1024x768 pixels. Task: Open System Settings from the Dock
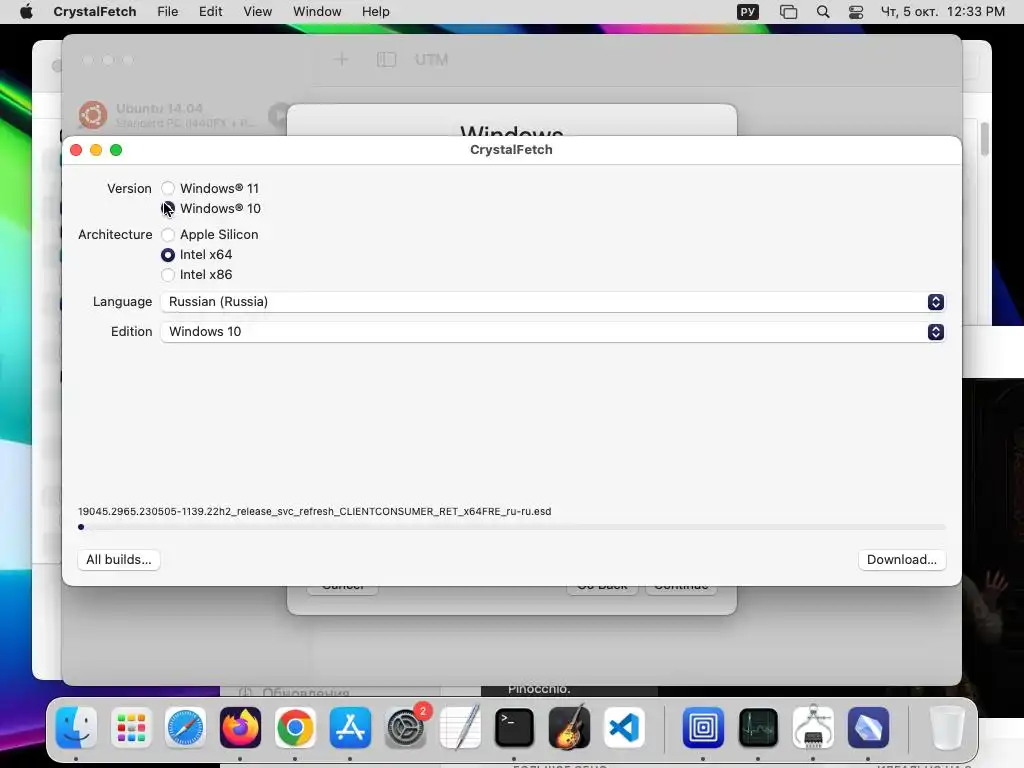(x=406, y=728)
